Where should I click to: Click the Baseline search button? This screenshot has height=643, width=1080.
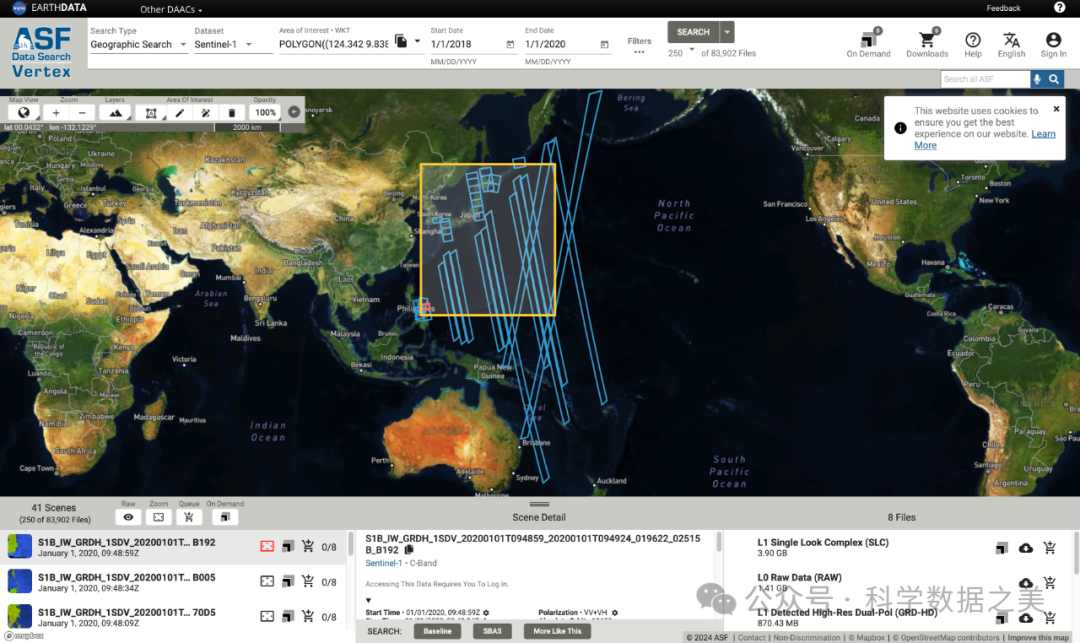[x=437, y=631]
